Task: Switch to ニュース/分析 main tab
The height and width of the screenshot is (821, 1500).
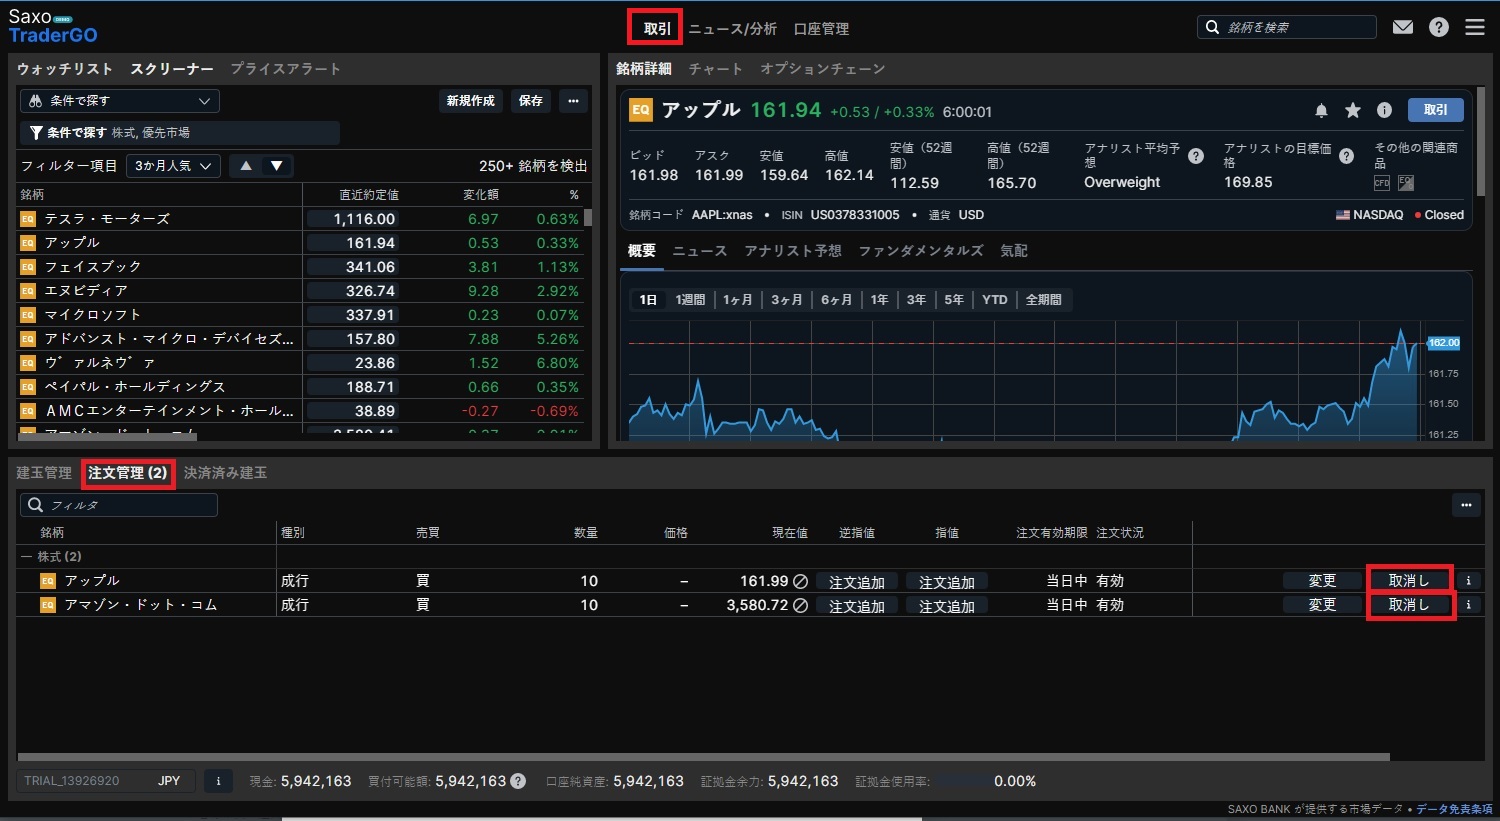Action: click(x=732, y=29)
